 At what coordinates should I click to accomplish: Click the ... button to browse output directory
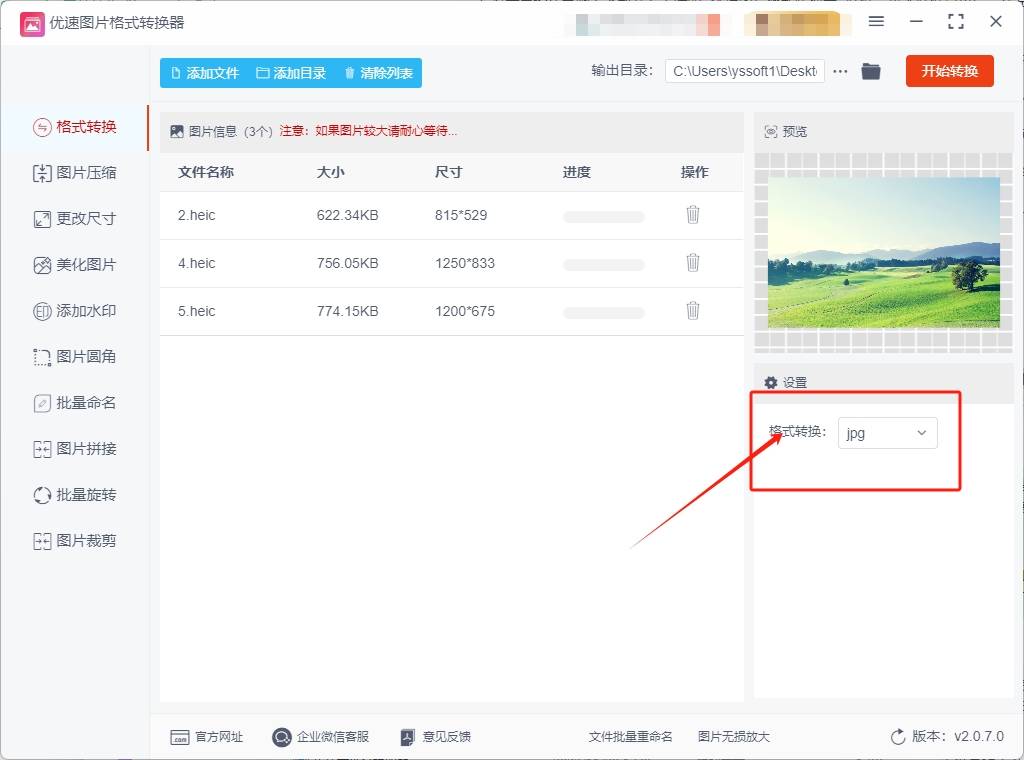(840, 70)
